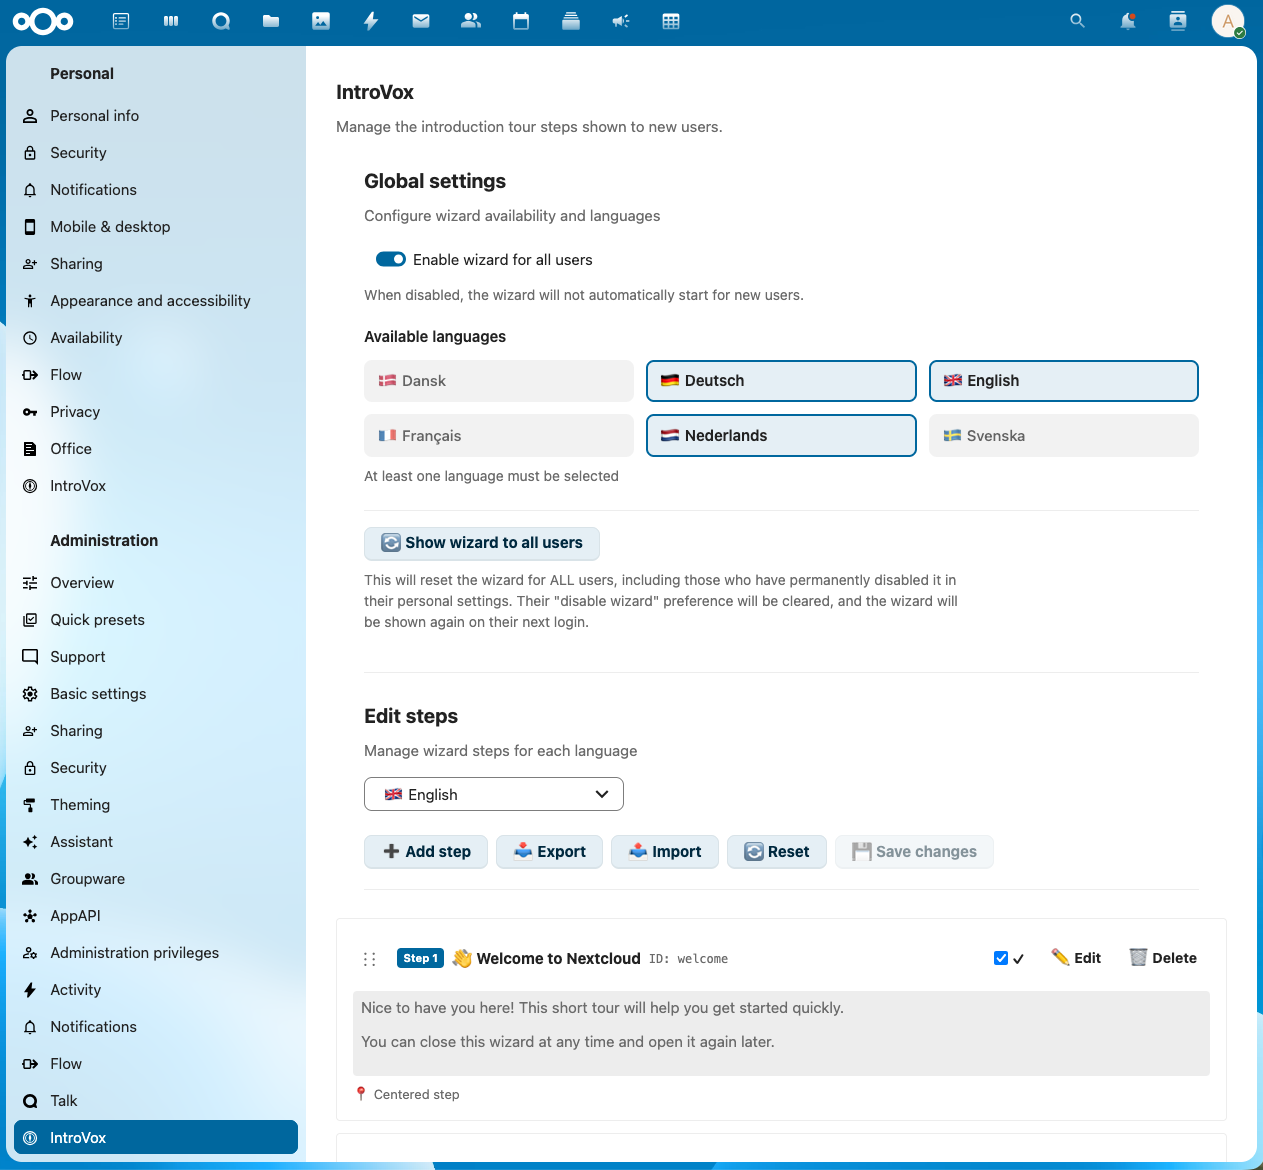
Task: Open the Activity lightning icon
Action: [x=371, y=20]
